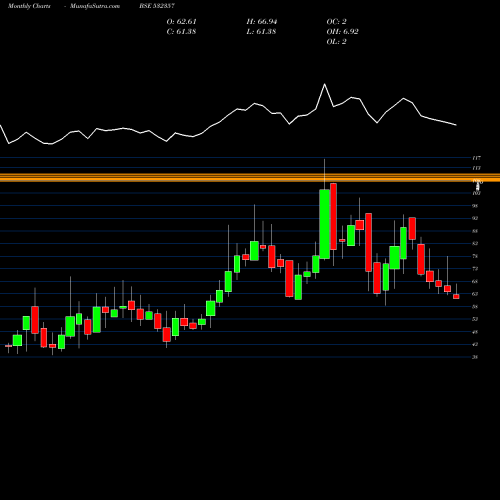
Task: Click the 73 price axis label
Action: point(475,269)
